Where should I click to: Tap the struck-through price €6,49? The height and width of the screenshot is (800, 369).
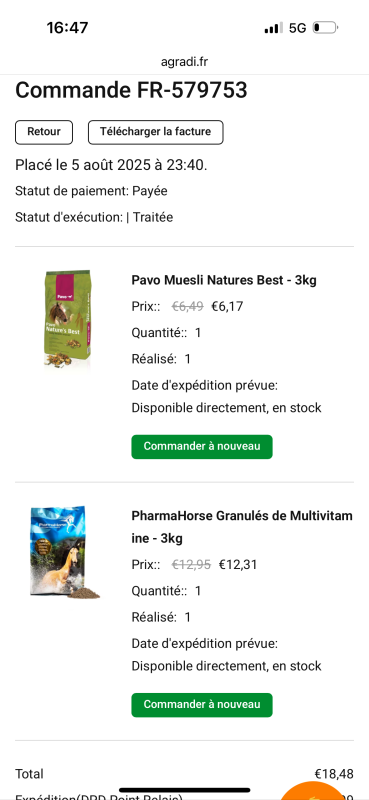(x=187, y=307)
